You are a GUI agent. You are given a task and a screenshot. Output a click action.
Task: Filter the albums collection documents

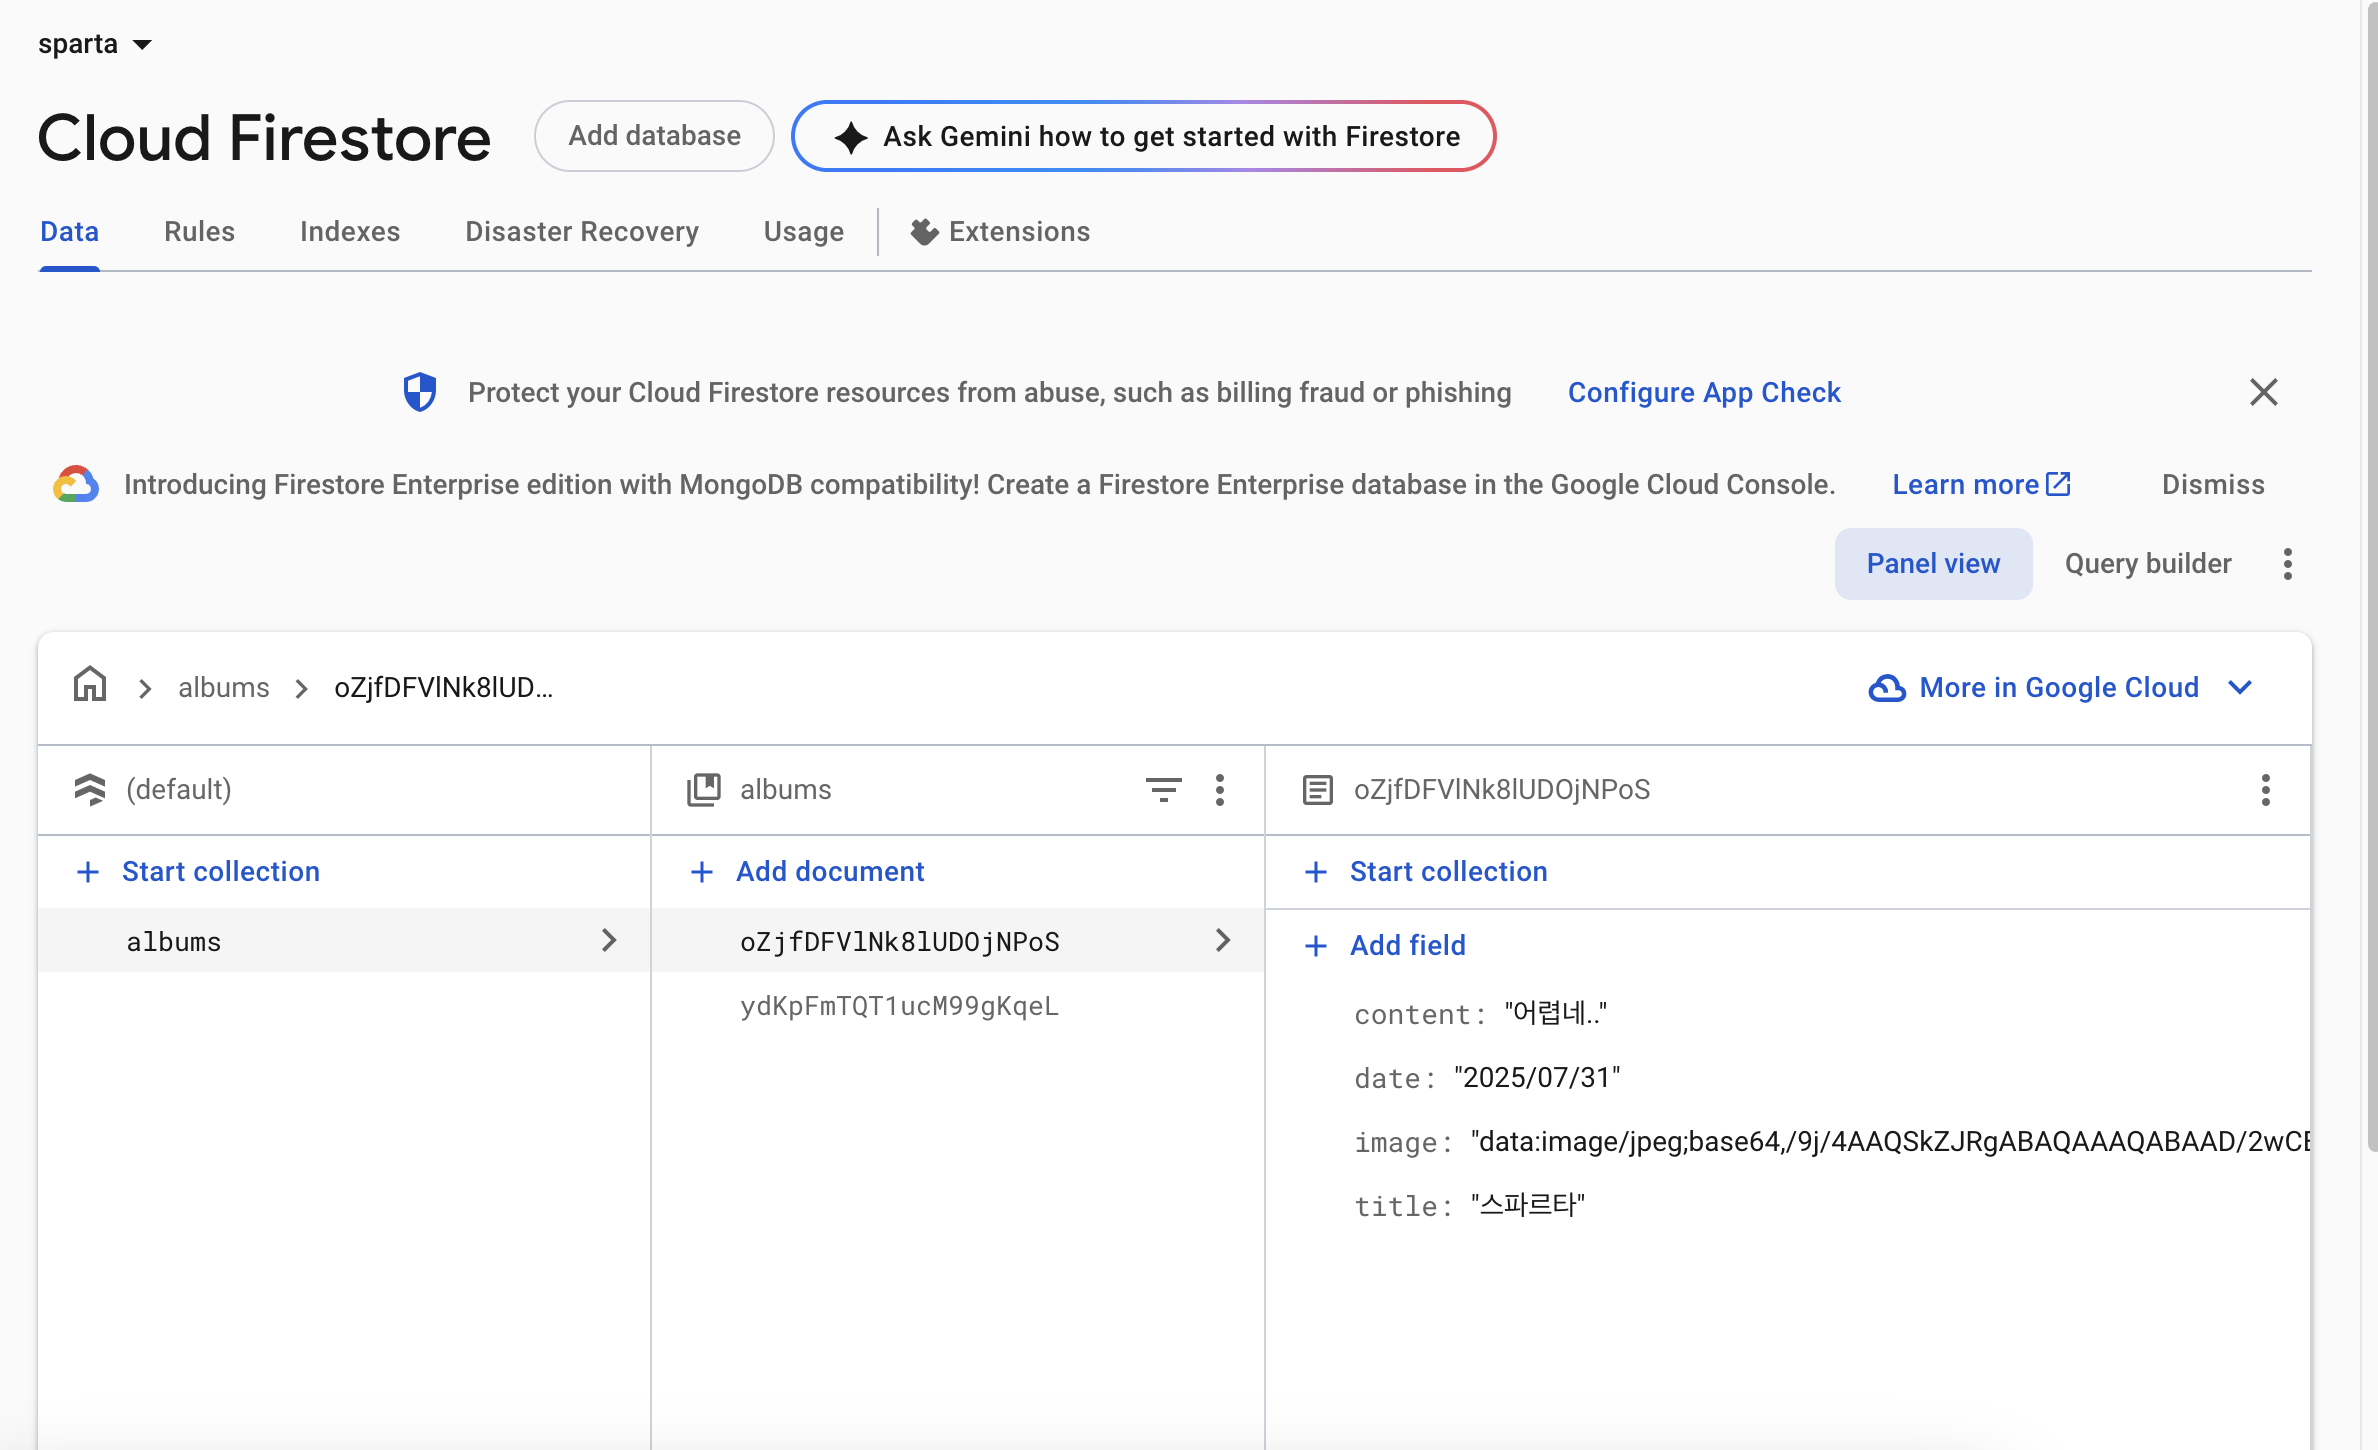[x=1164, y=790]
